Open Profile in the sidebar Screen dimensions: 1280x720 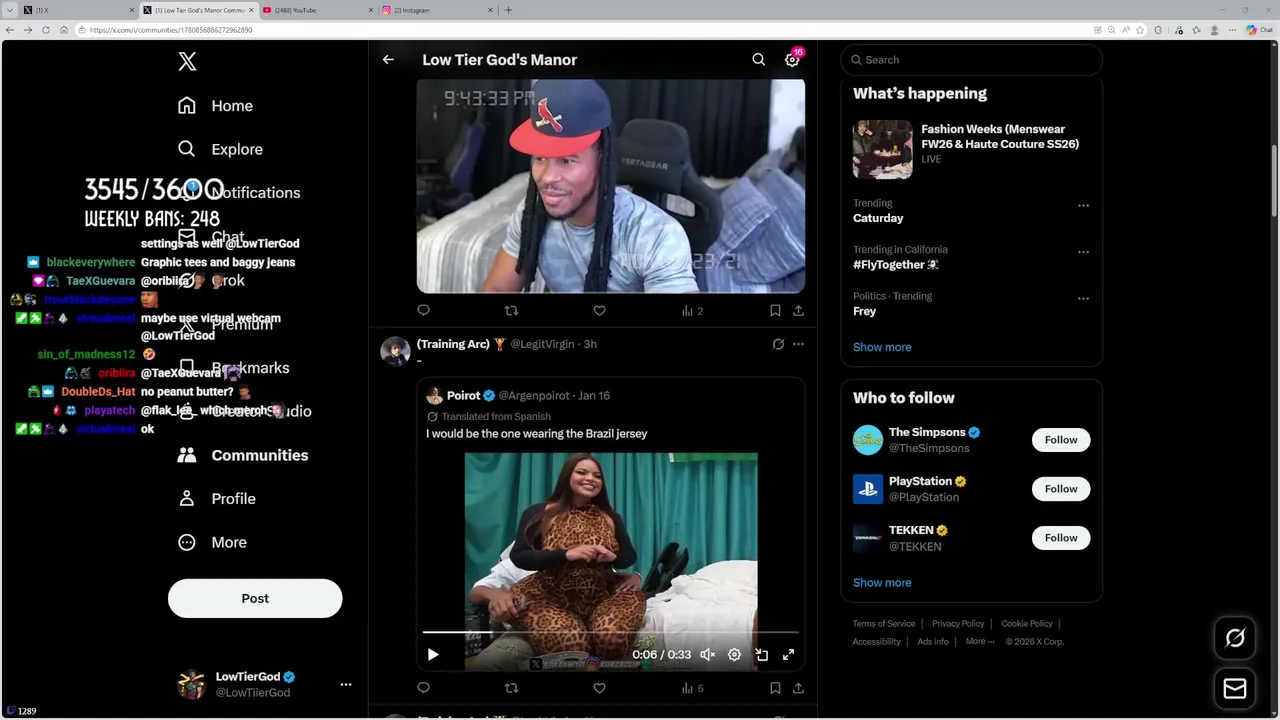pyautogui.click(x=216, y=498)
